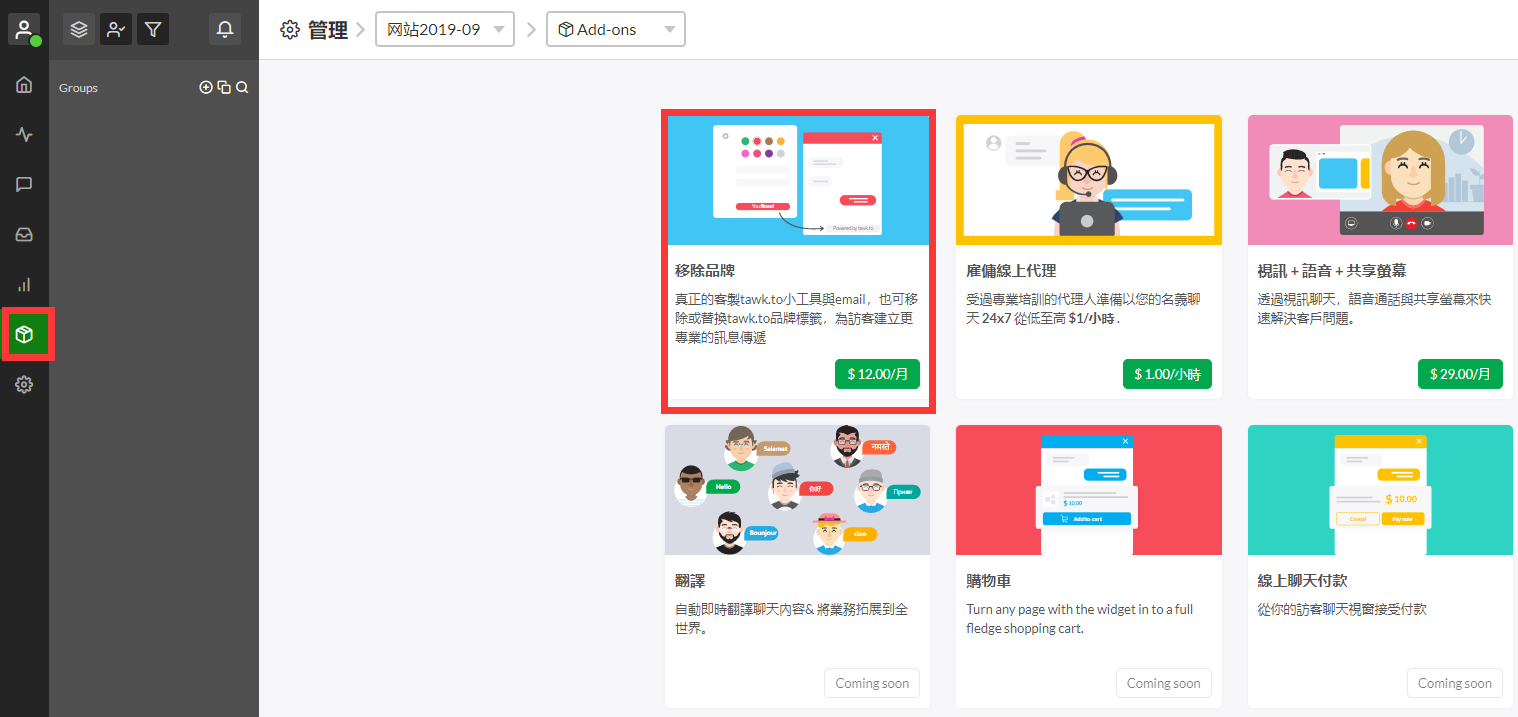
Task: Click the filter funnel icon
Action: tap(152, 30)
